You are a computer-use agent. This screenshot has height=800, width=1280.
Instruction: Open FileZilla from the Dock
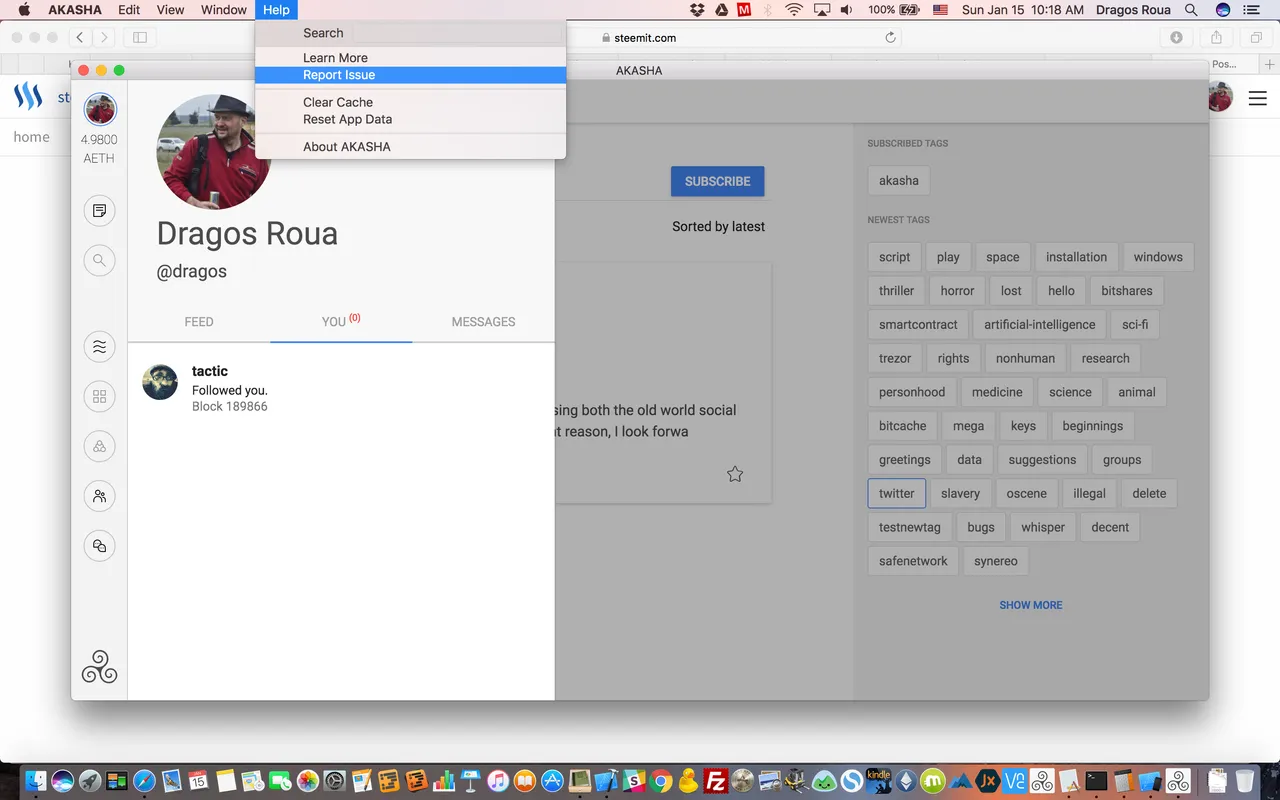(716, 781)
